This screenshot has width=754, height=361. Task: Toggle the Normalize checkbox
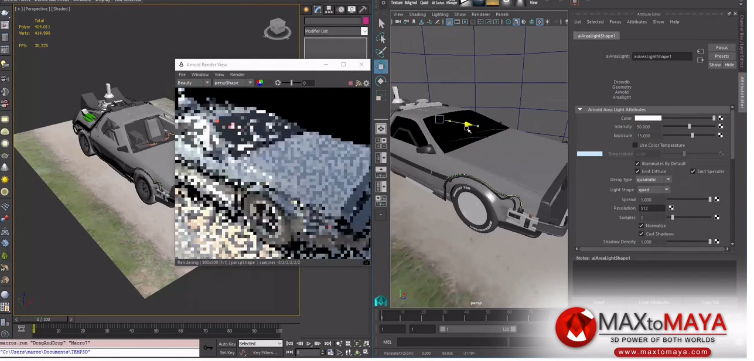point(641,225)
